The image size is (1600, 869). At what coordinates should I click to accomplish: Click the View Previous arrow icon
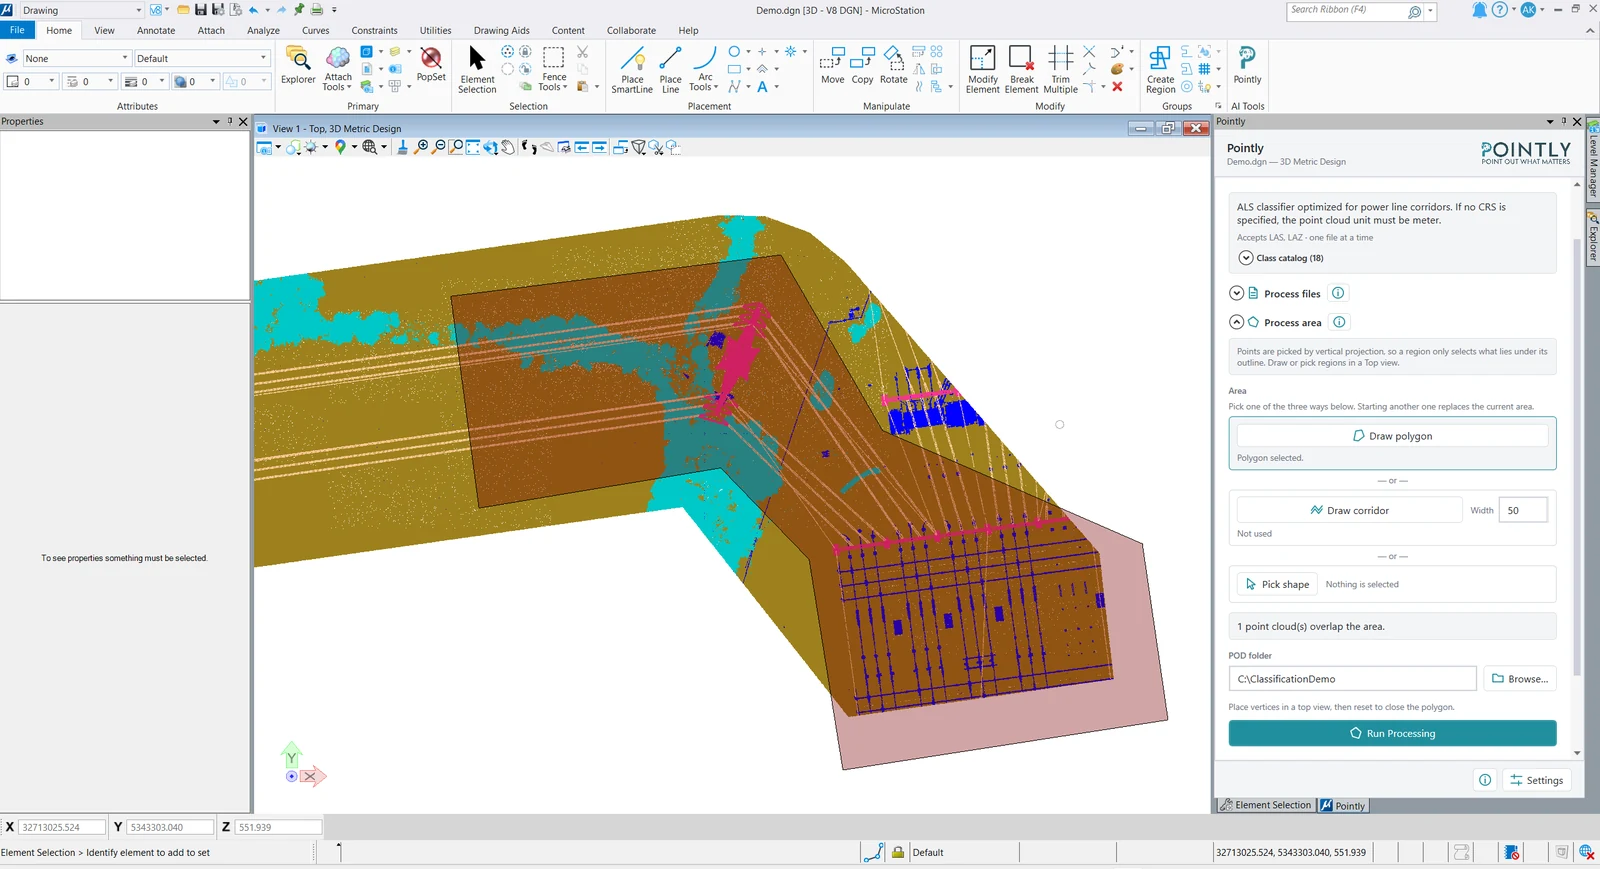click(x=581, y=147)
